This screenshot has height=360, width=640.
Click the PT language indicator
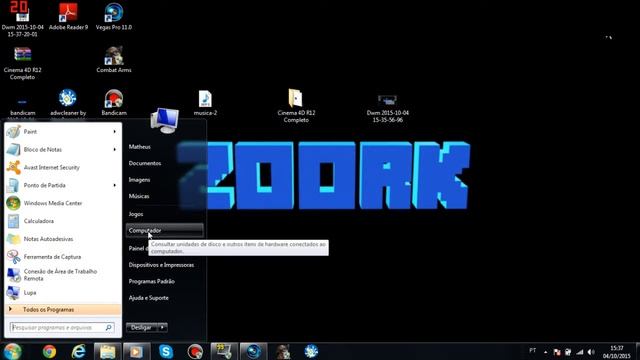533,351
